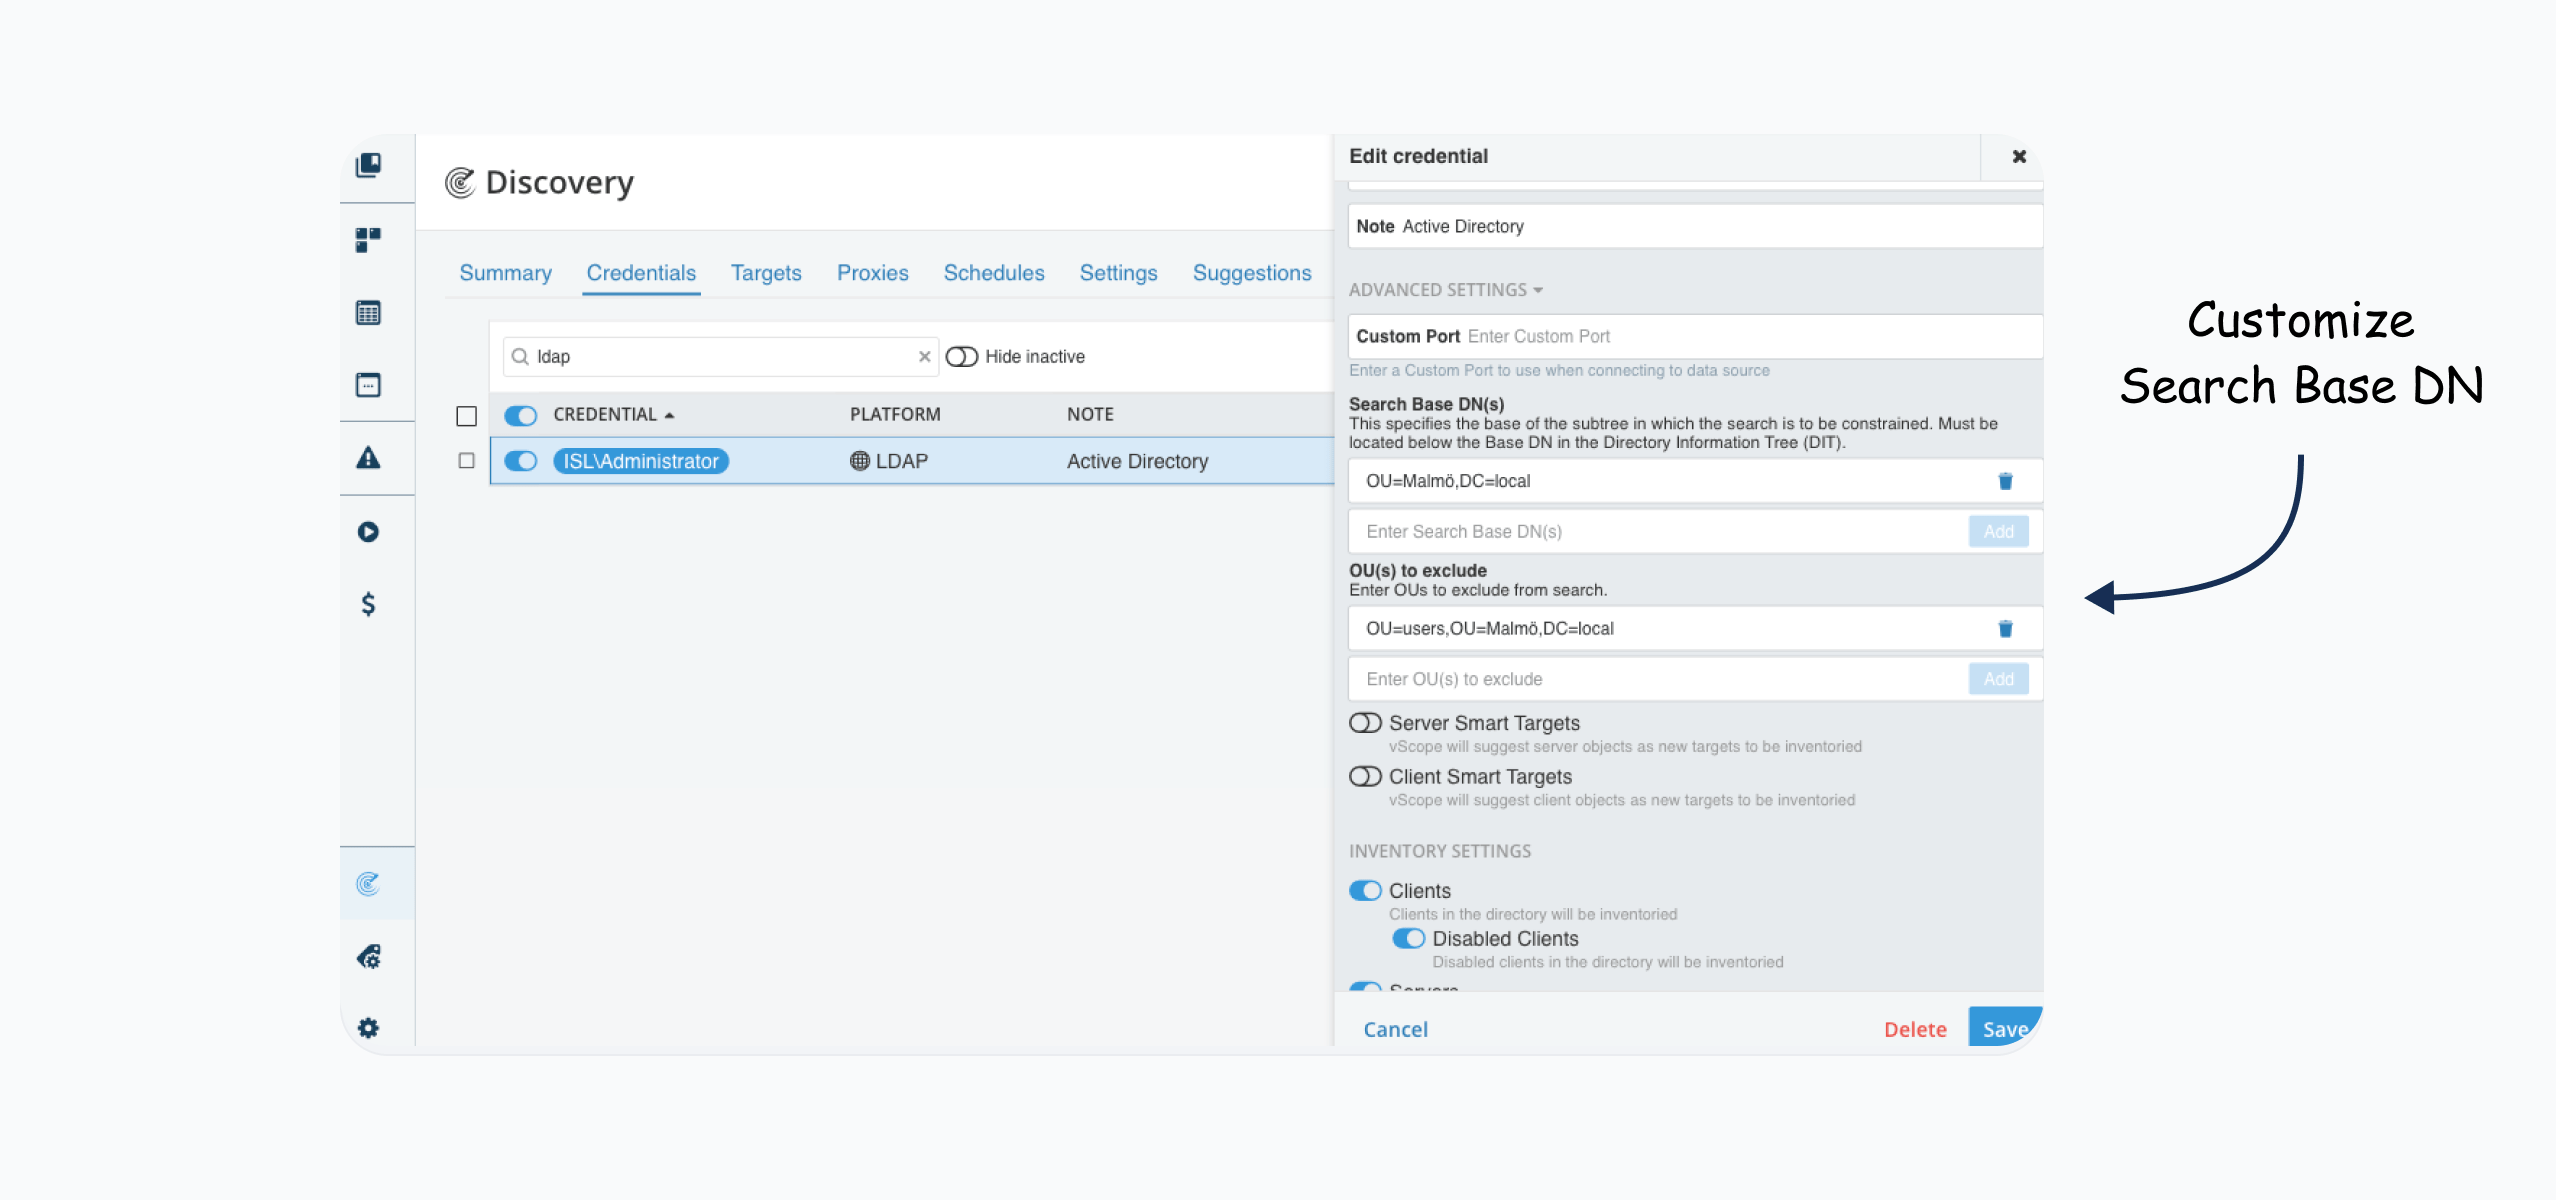Open the play circle icon in the sidebar
This screenshot has width=2556, height=1200.
tap(368, 532)
